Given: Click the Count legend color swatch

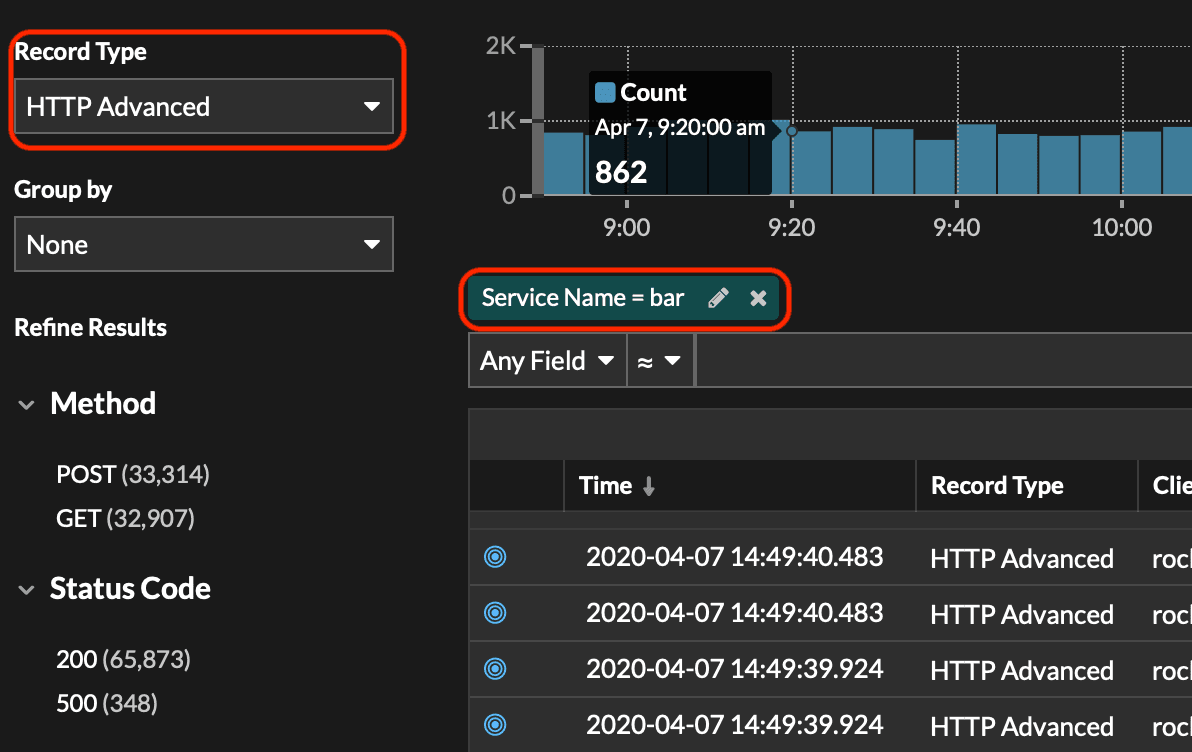Looking at the screenshot, I should (x=605, y=93).
